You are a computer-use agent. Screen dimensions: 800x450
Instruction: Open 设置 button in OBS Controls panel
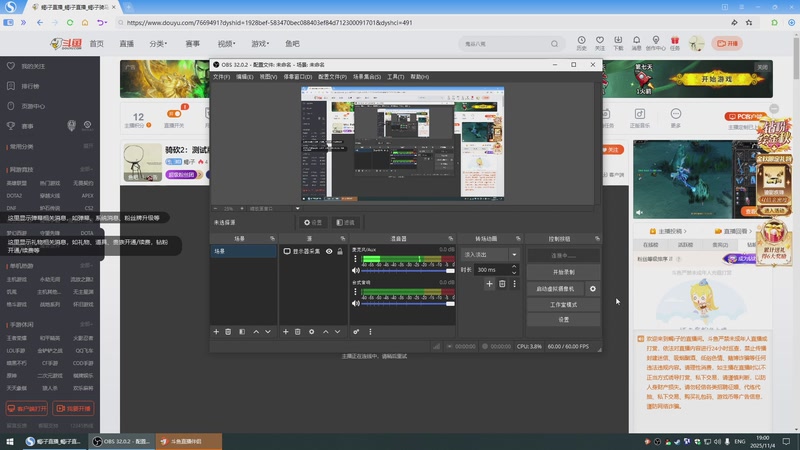(x=563, y=319)
